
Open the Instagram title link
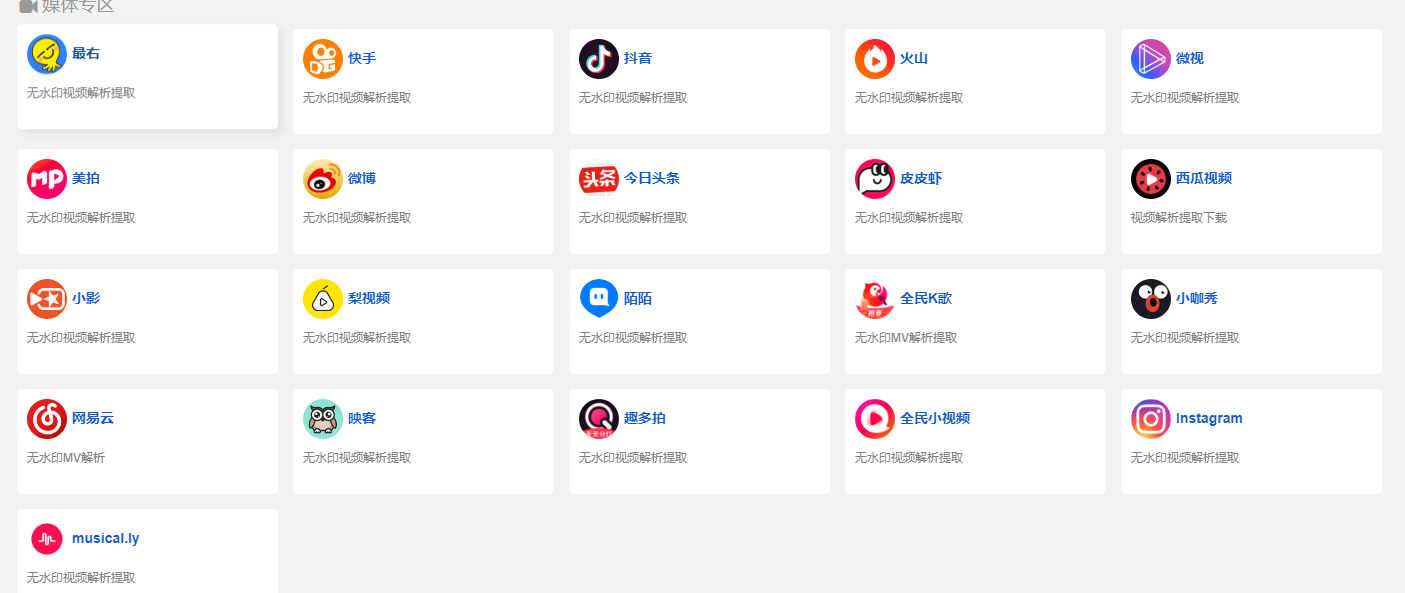point(1209,418)
